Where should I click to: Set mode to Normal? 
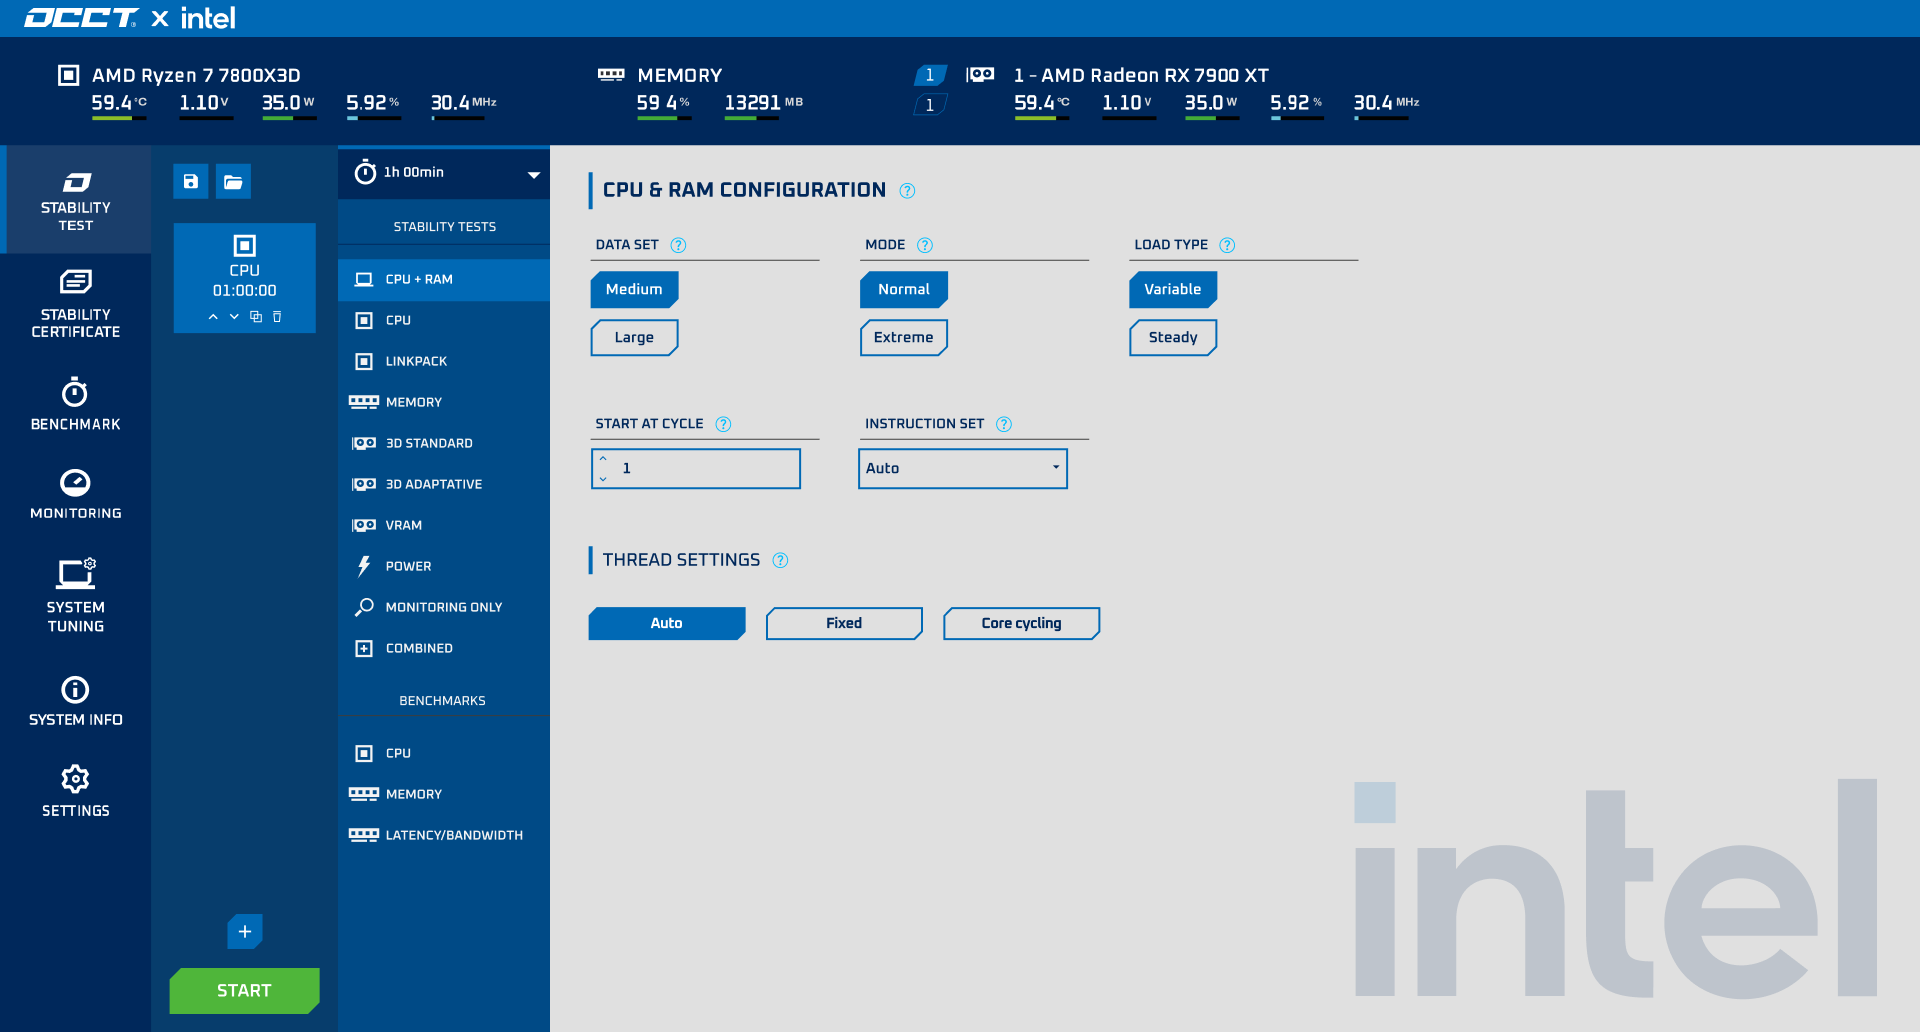click(904, 289)
